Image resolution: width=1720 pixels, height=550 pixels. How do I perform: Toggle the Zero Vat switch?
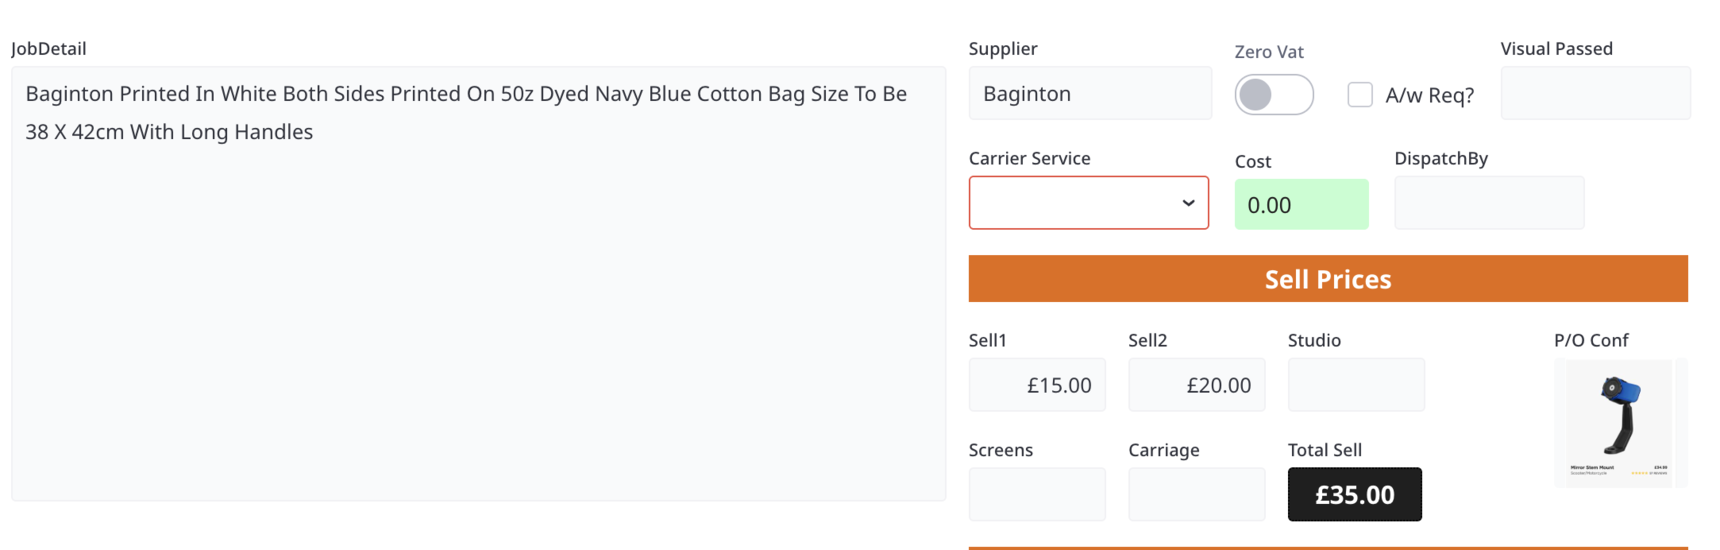1273,95
